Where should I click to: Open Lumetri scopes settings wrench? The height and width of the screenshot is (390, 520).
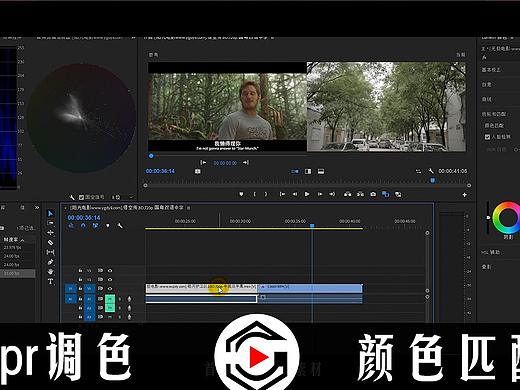pyautogui.click(x=72, y=197)
